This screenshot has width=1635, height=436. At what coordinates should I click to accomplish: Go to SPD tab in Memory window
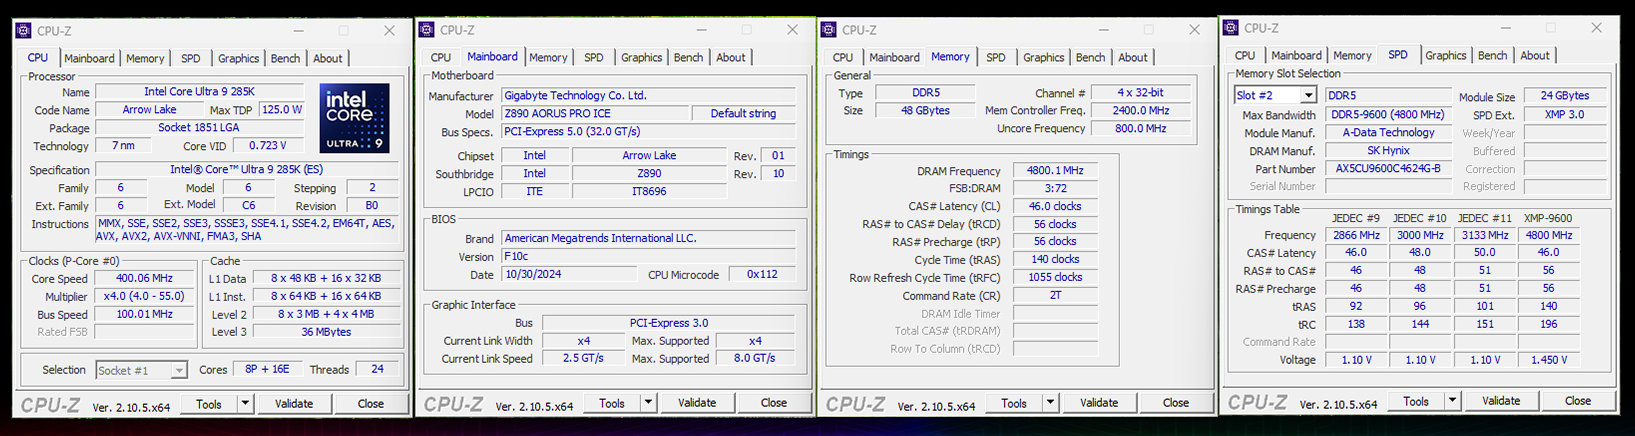click(996, 57)
